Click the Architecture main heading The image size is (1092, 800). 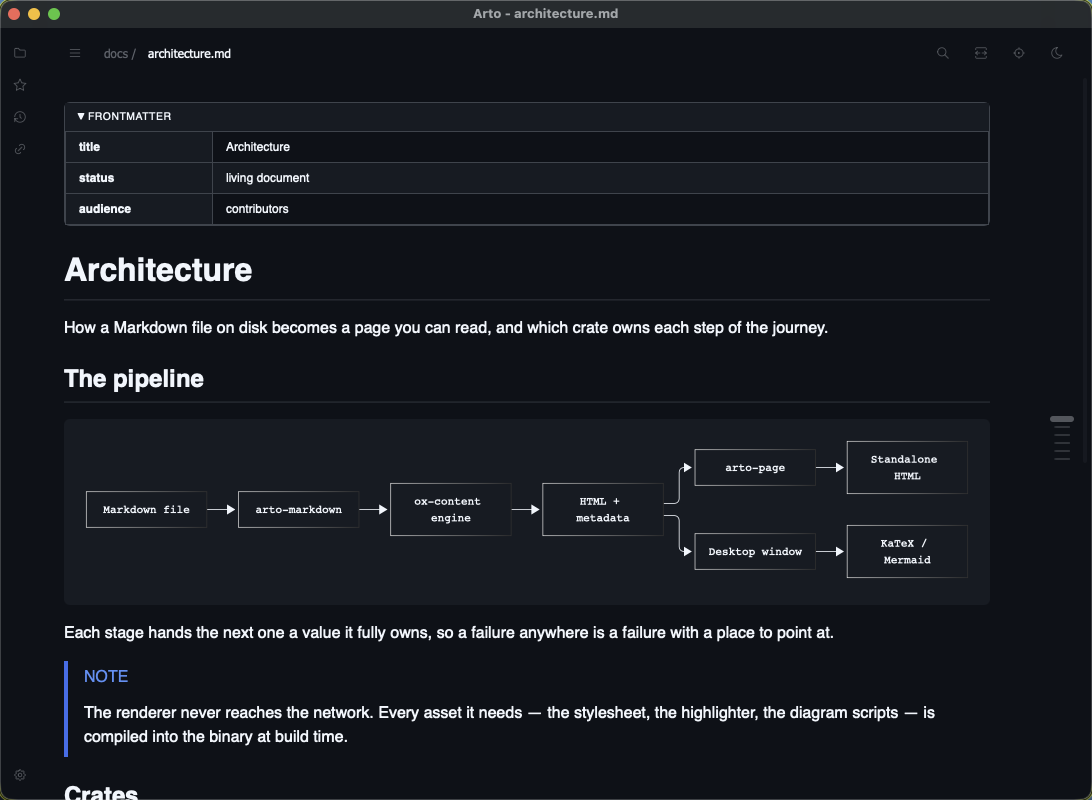(x=158, y=270)
